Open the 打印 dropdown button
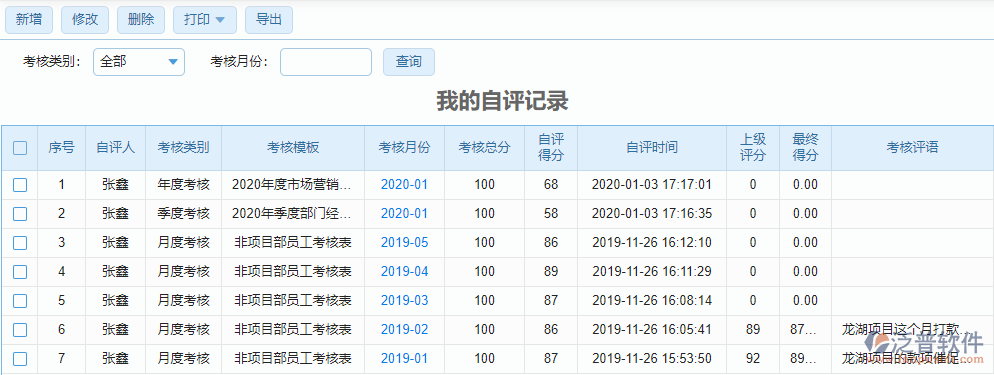 click(205, 20)
